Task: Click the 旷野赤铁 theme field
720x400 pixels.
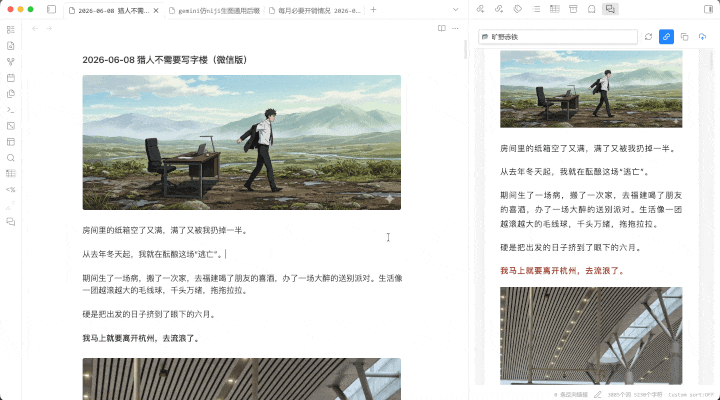Action: coord(558,37)
